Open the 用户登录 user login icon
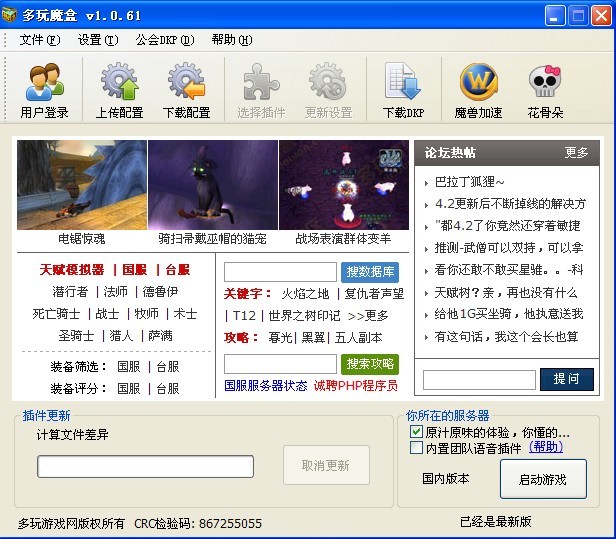 point(44,82)
